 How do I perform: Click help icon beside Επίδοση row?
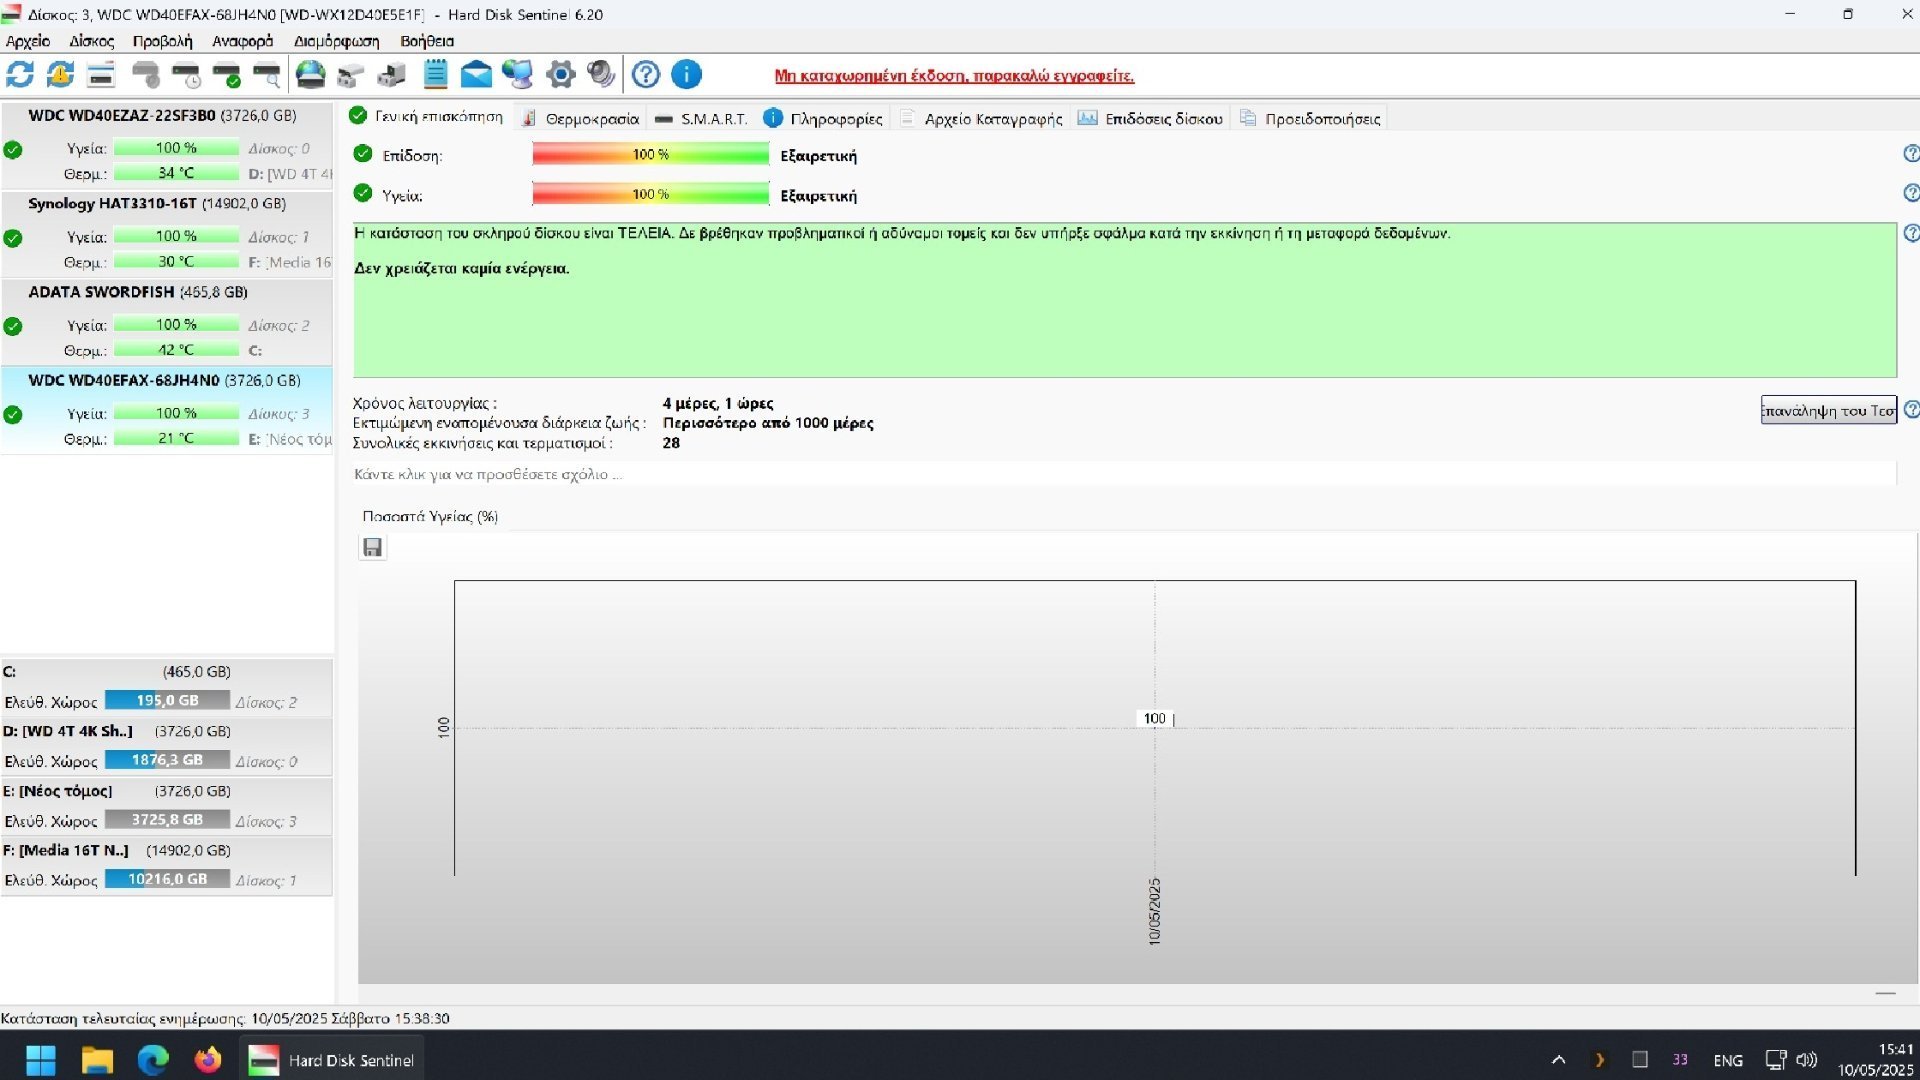(1911, 153)
